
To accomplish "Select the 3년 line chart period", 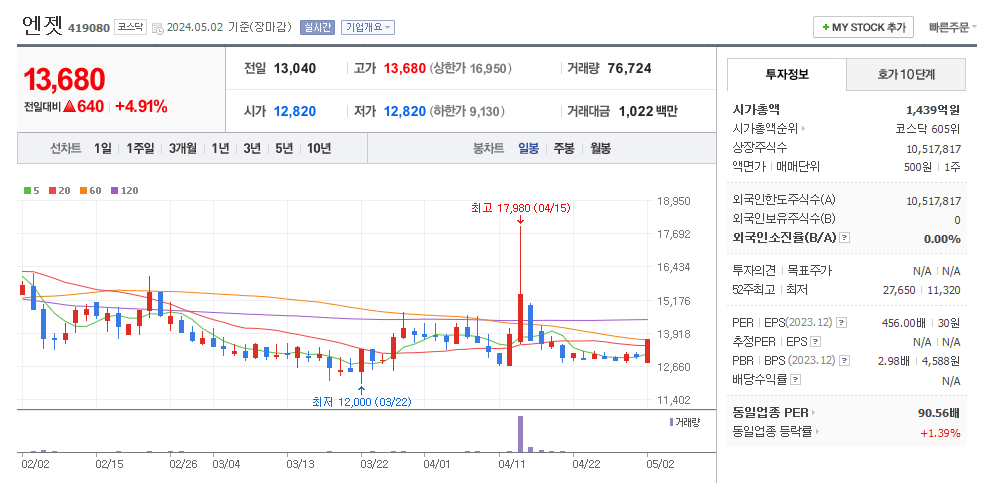I will tap(252, 149).
